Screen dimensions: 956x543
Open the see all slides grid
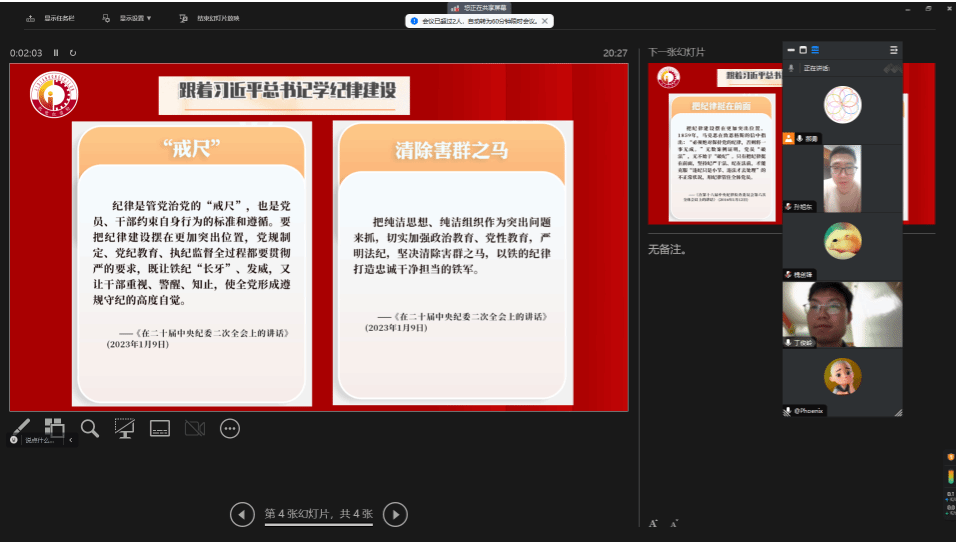tap(55, 427)
